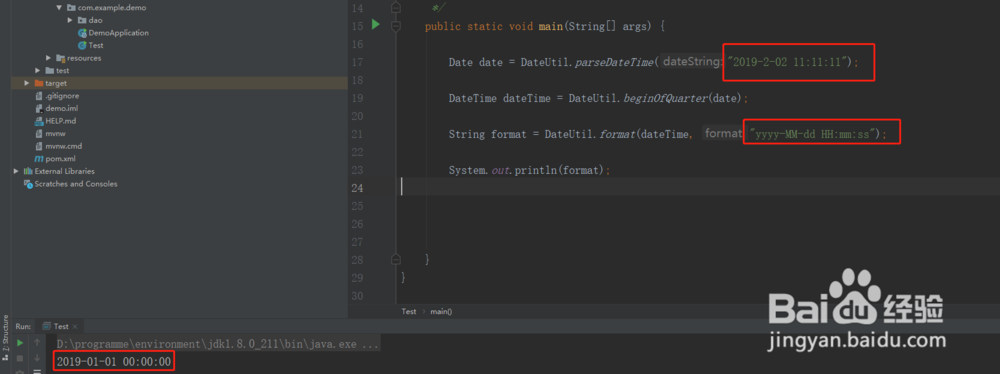1000x374 pixels.
Task: Click the dao package folder icon
Action: pyautogui.click(x=82, y=20)
